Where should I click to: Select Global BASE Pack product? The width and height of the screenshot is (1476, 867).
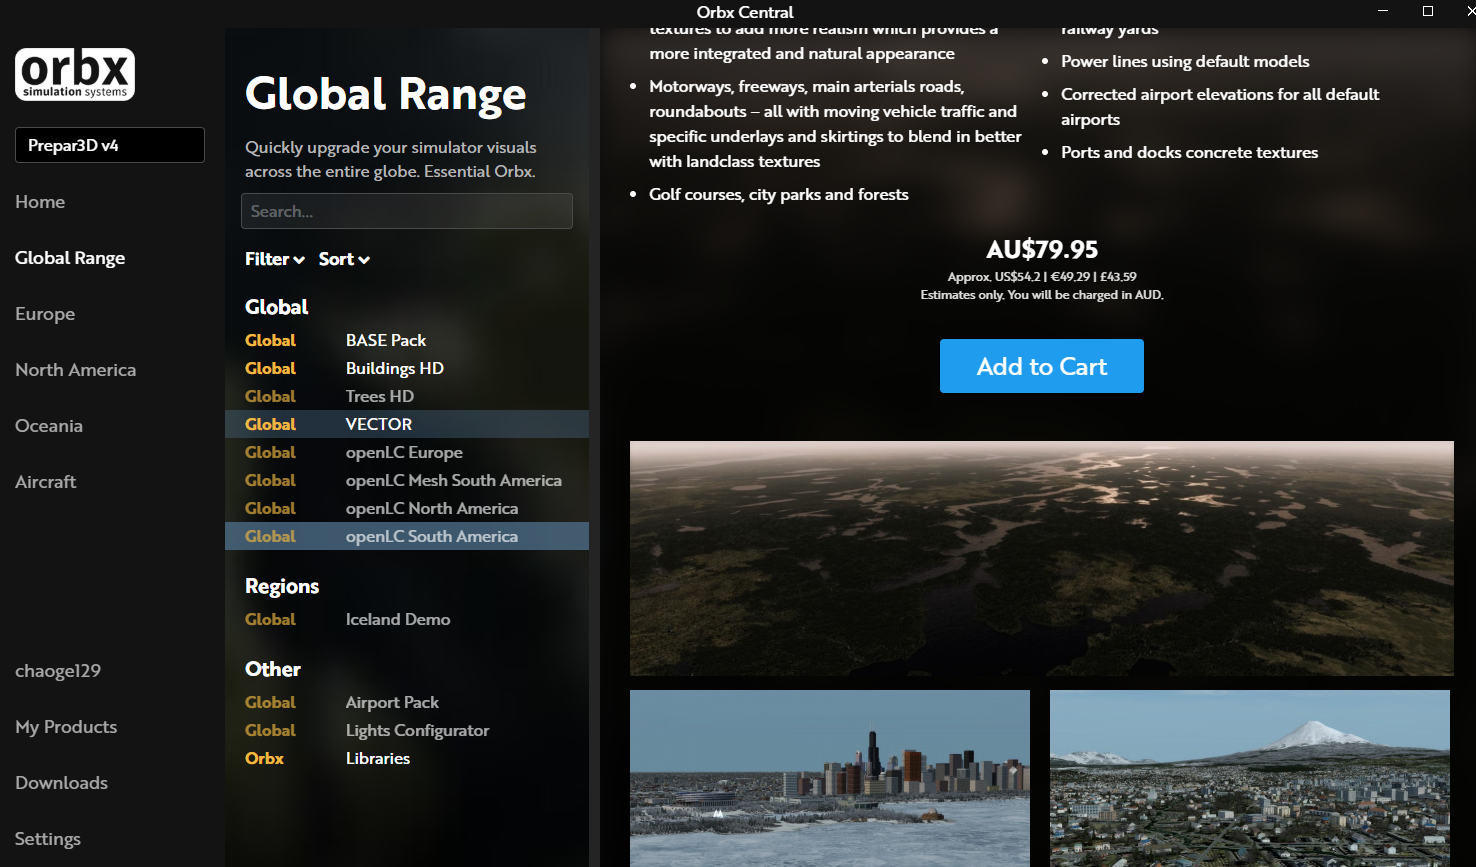click(407, 340)
